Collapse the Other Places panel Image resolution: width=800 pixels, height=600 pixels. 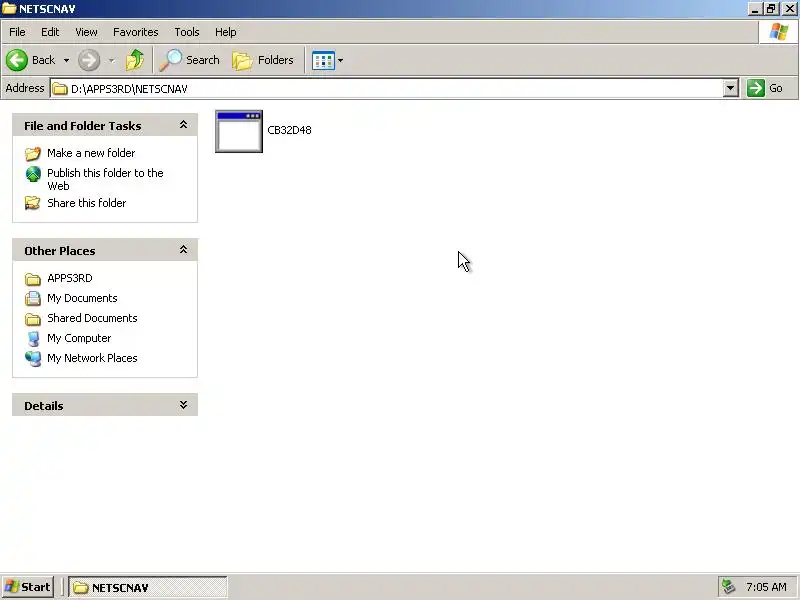183,250
